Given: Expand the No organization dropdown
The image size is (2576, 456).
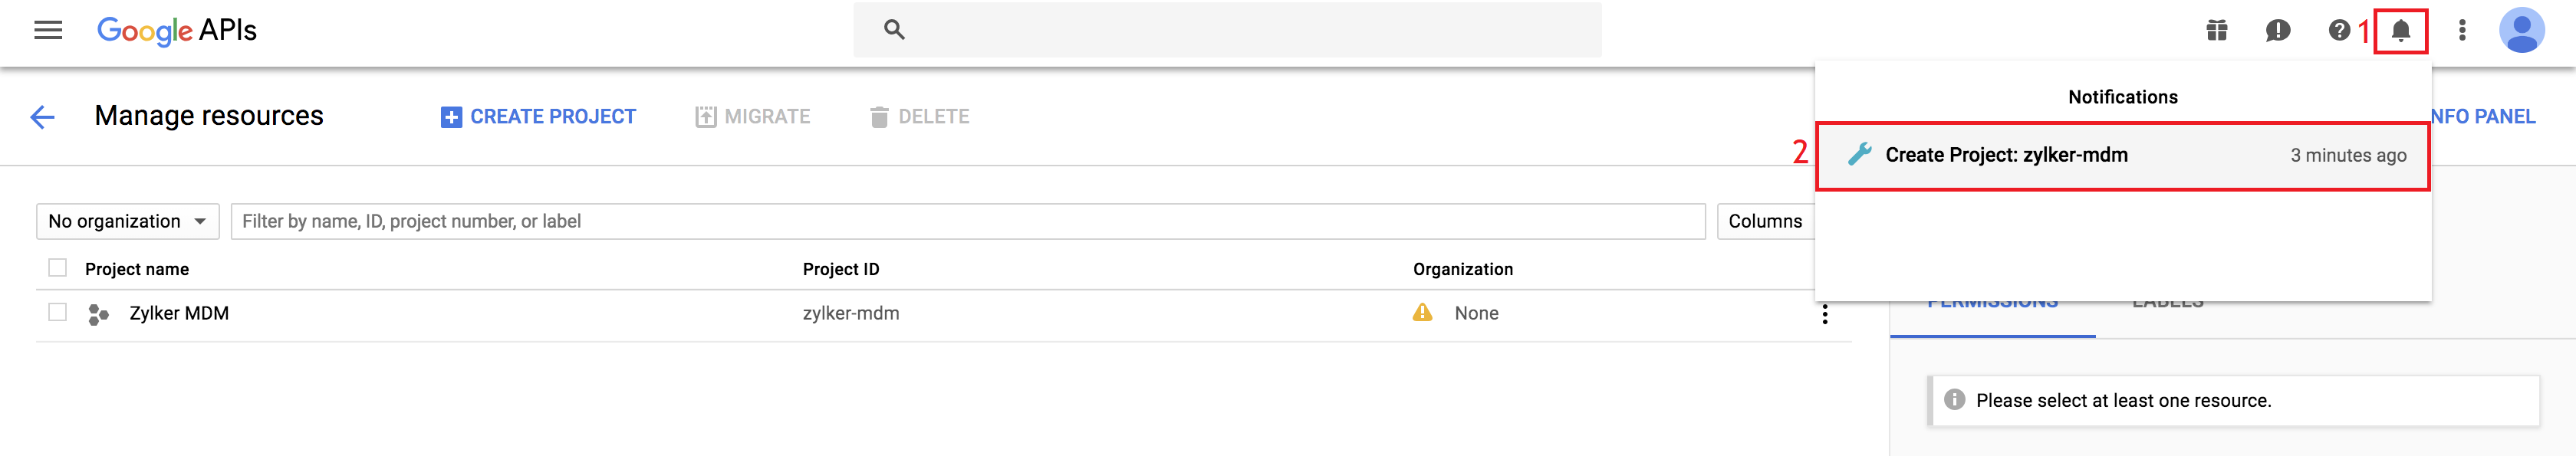Looking at the screenshot, I should 127,221.
